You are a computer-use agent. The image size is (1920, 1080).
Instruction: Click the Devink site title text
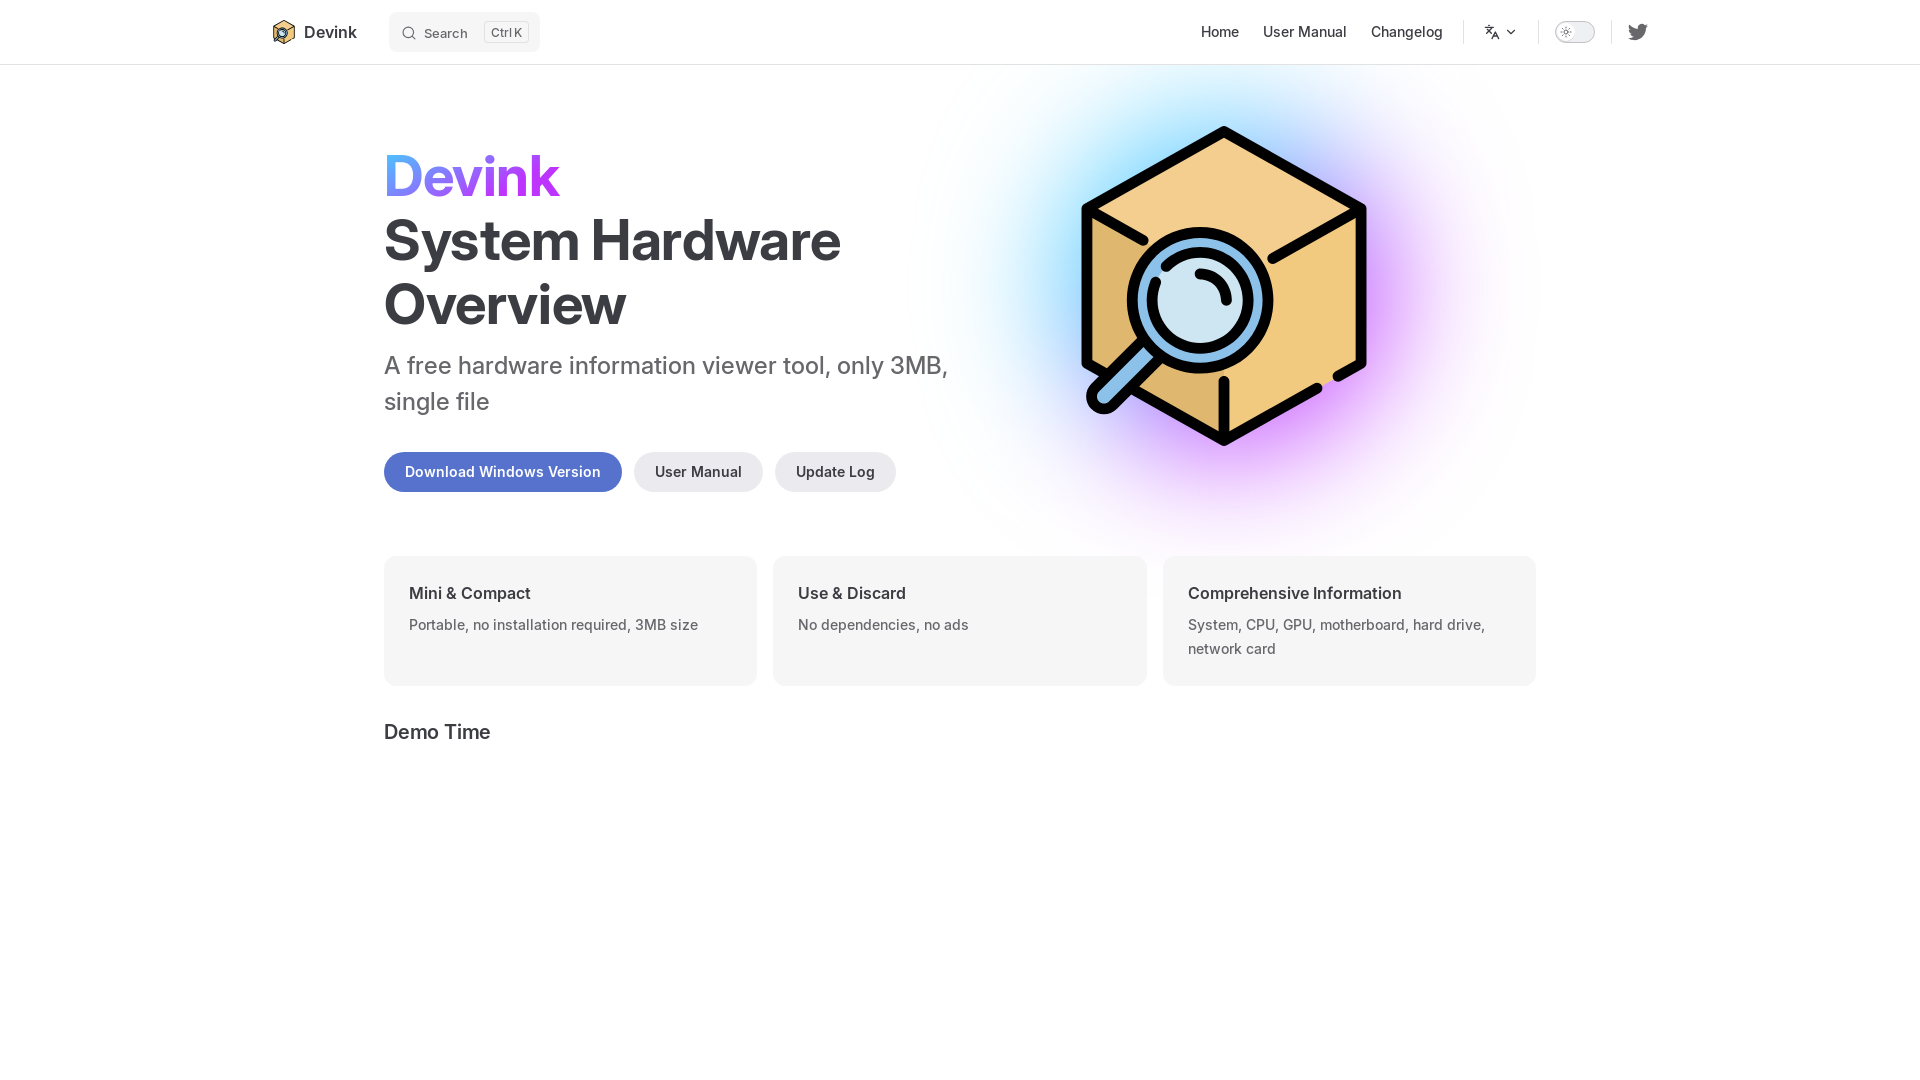(x=330, y=32)
